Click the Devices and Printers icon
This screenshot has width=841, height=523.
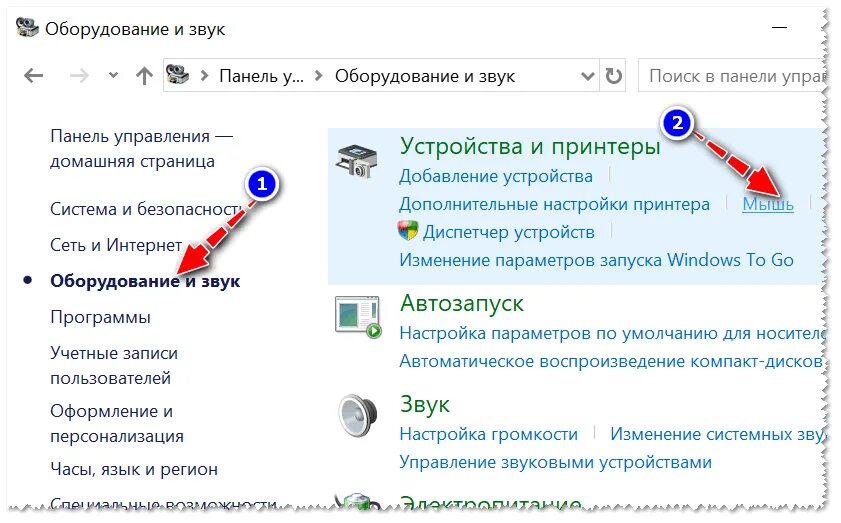pyautogui.click(x=357, y=160)
